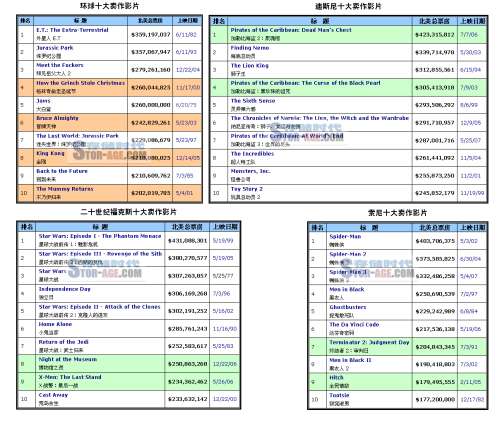
Task: Open The Mummy Returns title link
Action: pyautogui.click(x=65, y=189)
